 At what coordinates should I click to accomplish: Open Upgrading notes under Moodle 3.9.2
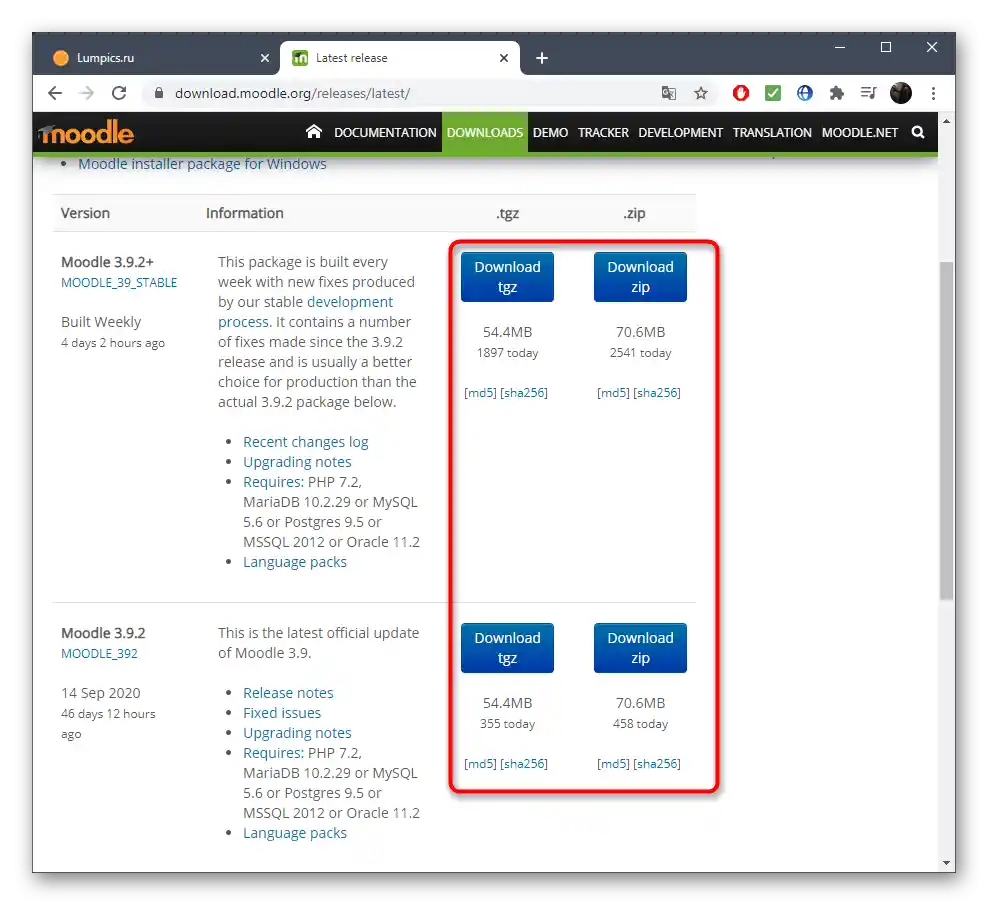(x=297, y=733)
